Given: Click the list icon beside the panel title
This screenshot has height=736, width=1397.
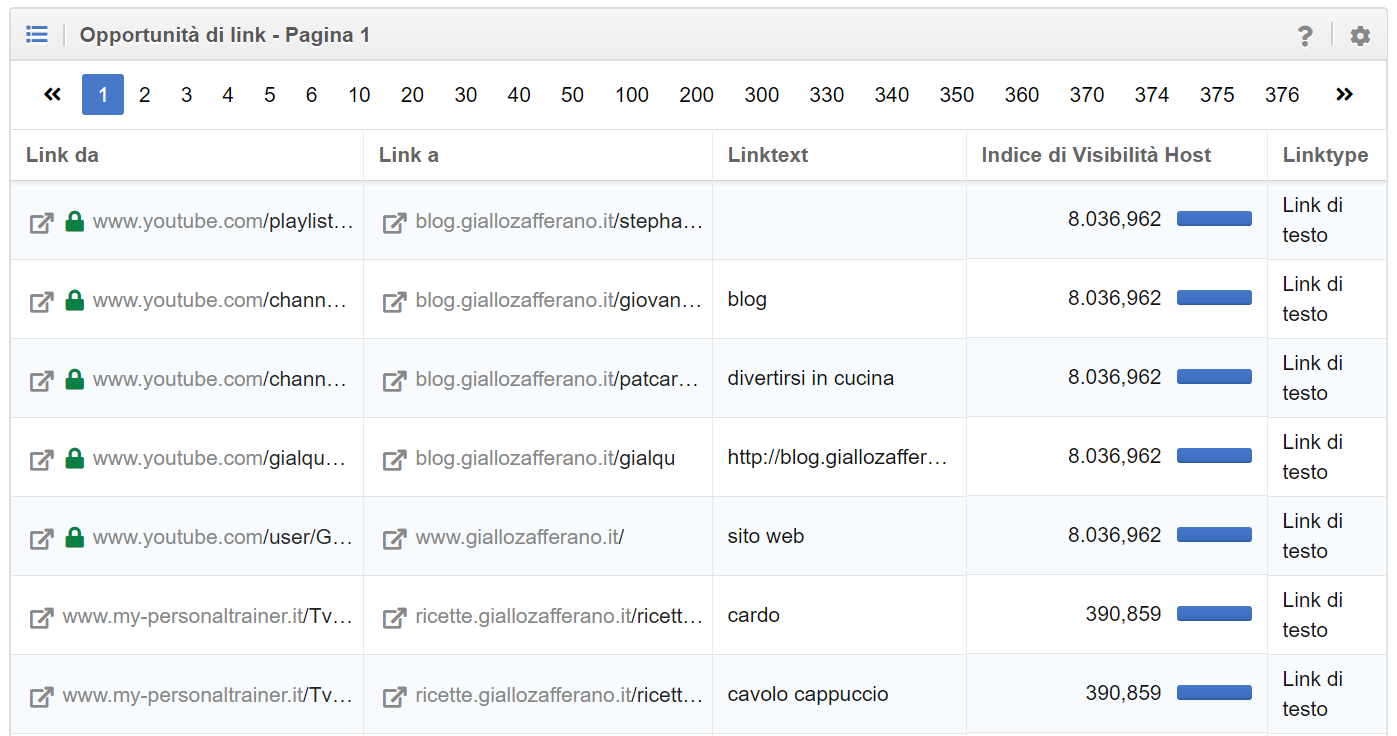Looking at the screenshot, I should coord(37,35).
